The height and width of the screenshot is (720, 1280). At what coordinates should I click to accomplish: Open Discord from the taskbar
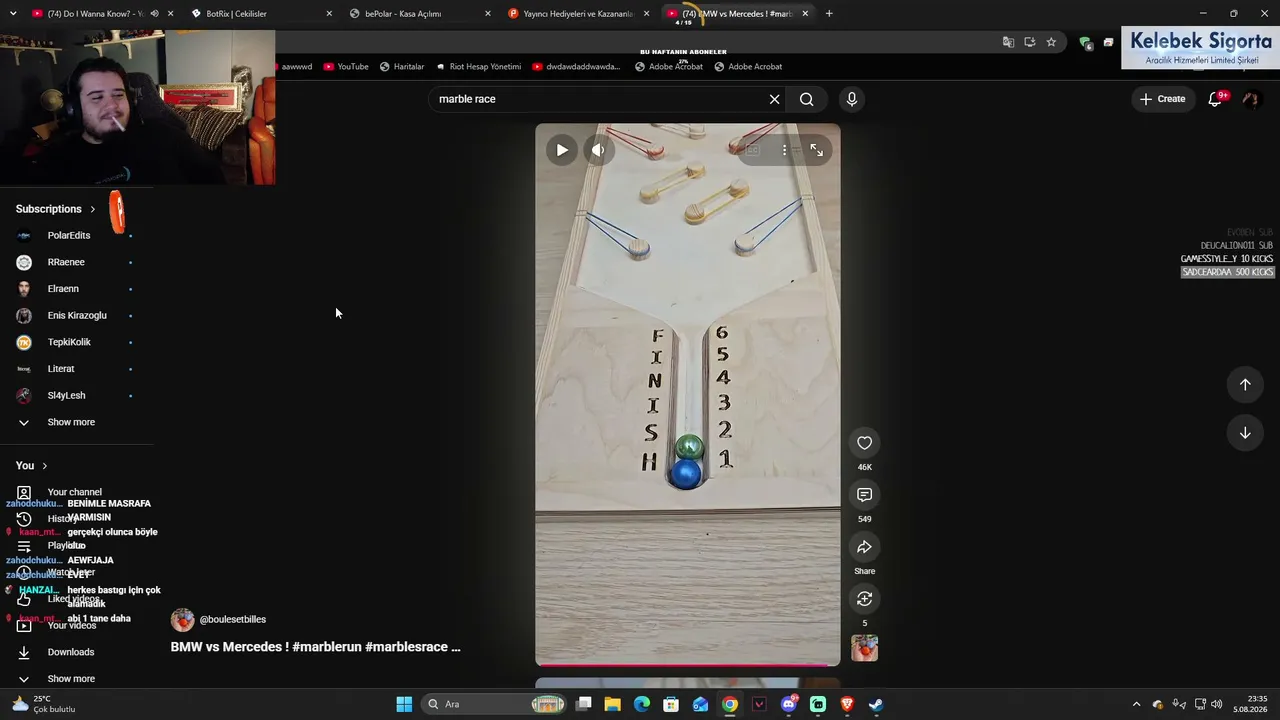pyautogui.click(x=789, y=704)
